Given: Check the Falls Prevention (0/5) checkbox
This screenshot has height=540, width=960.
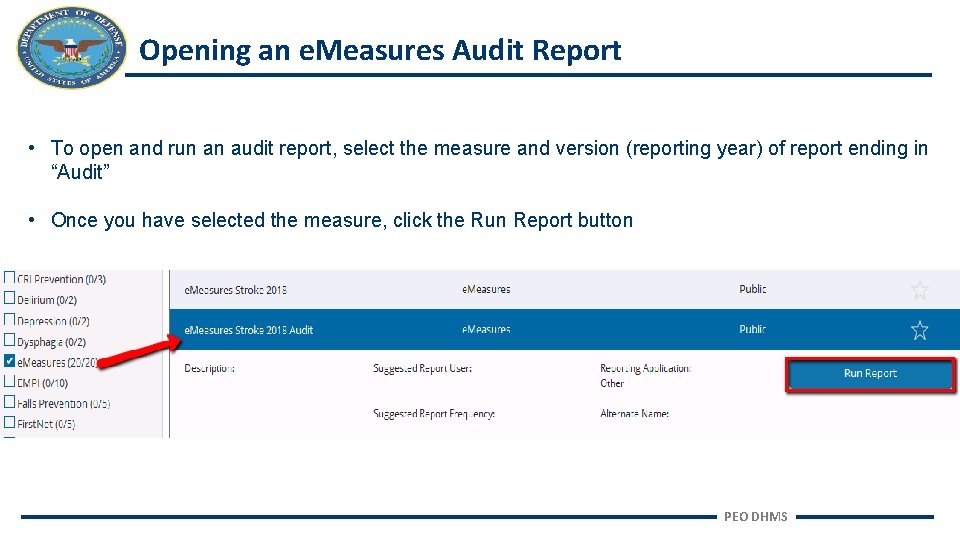Looking at the screenshot, I should point(9,402).
